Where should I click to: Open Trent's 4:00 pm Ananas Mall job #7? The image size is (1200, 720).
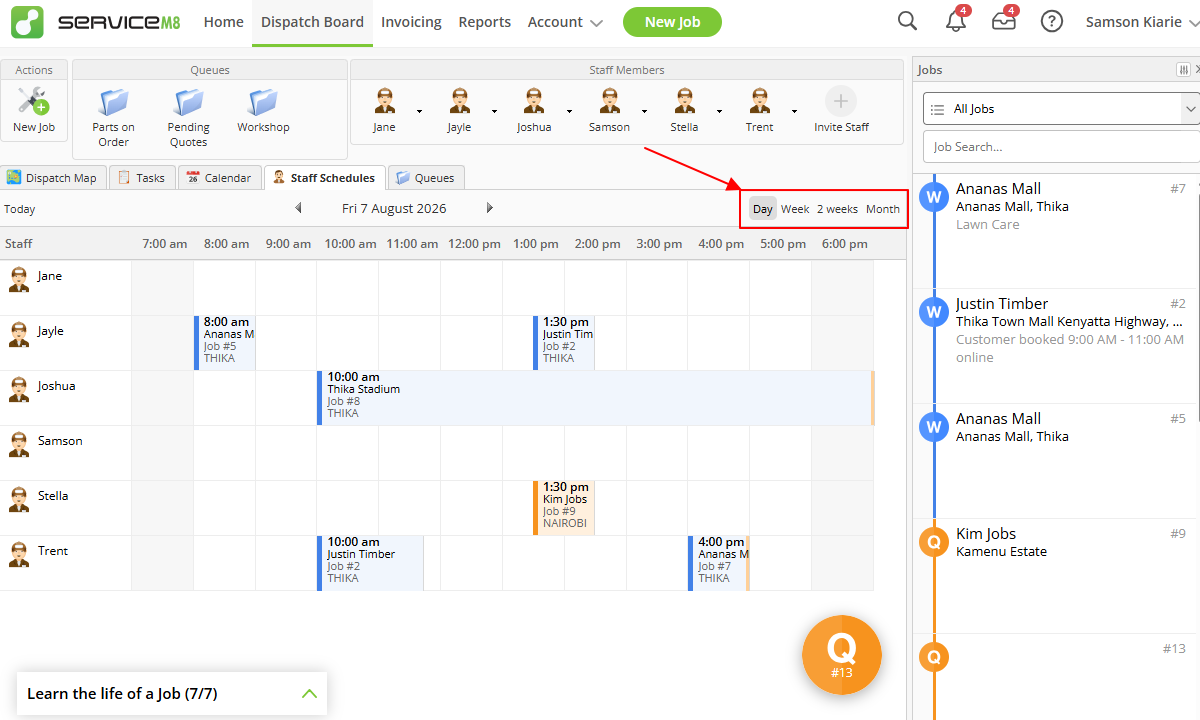tap(719, 563)
